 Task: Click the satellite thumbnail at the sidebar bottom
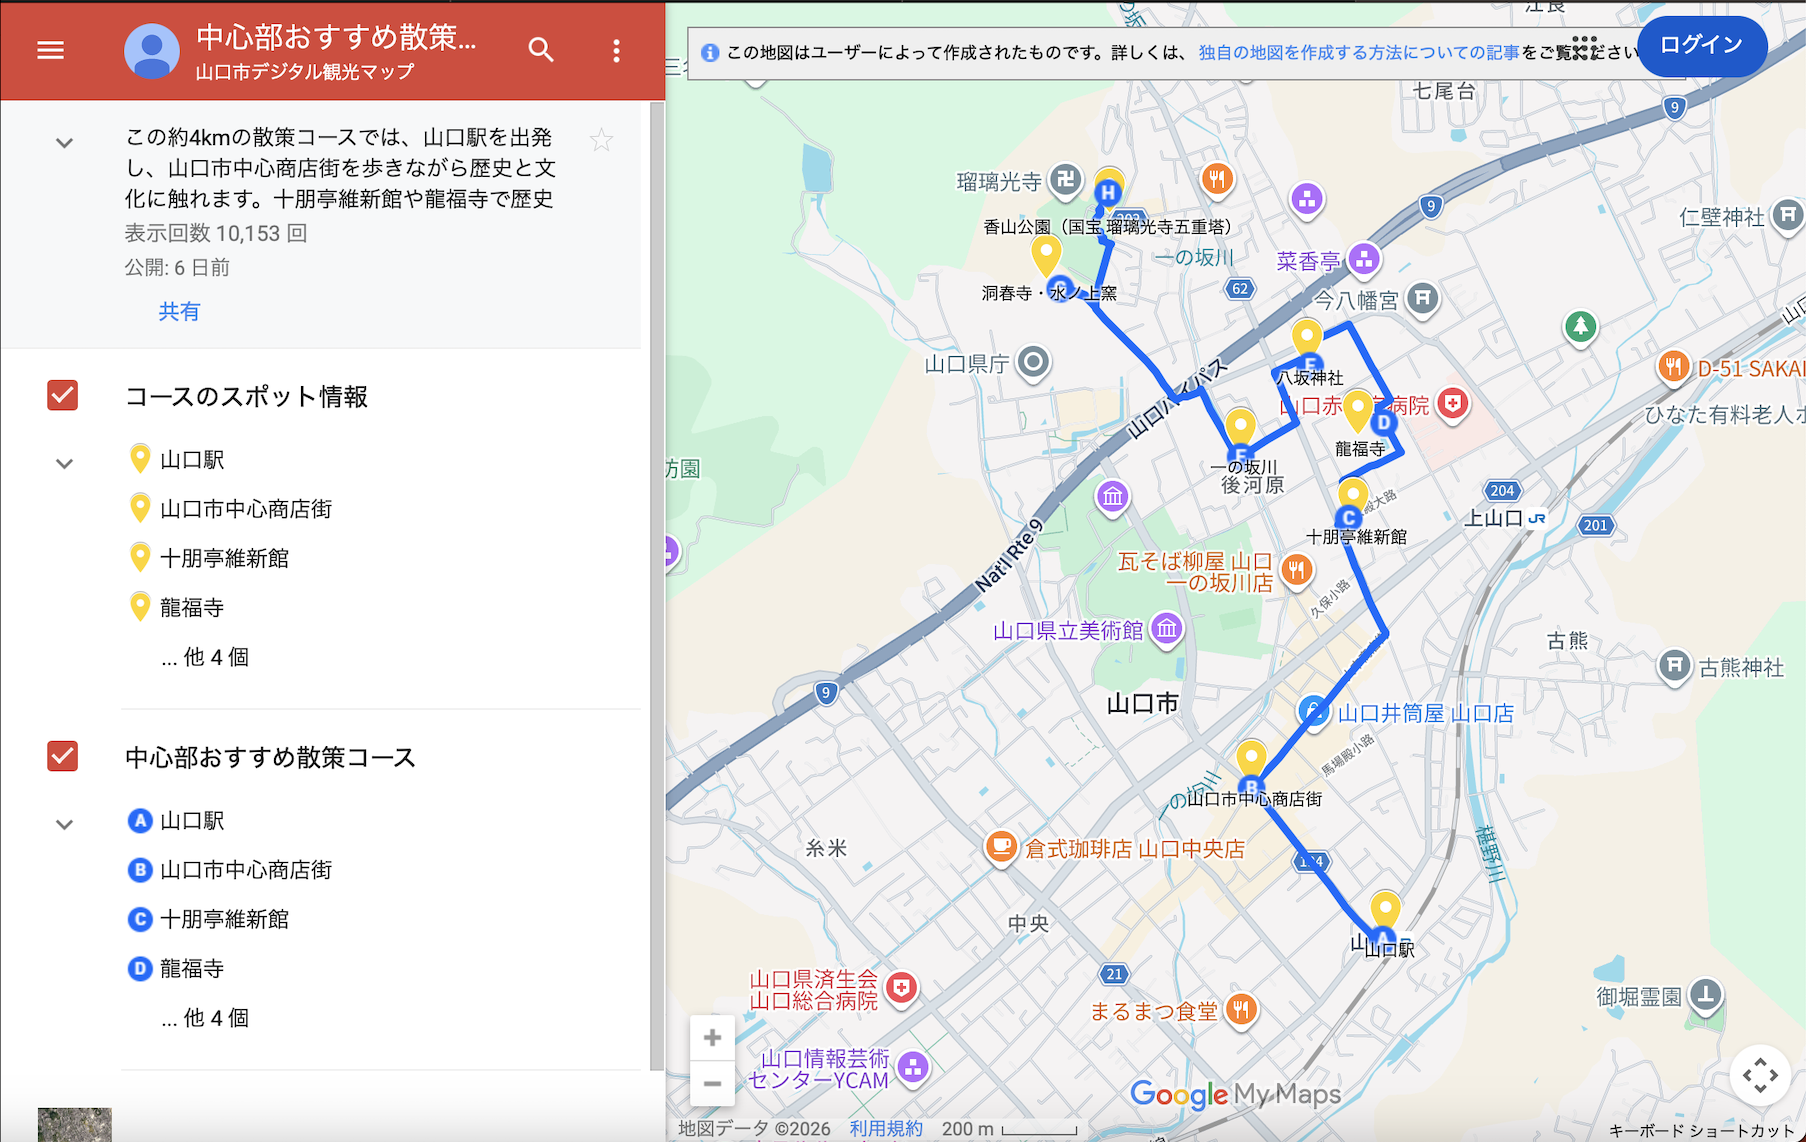[75, 1125]
